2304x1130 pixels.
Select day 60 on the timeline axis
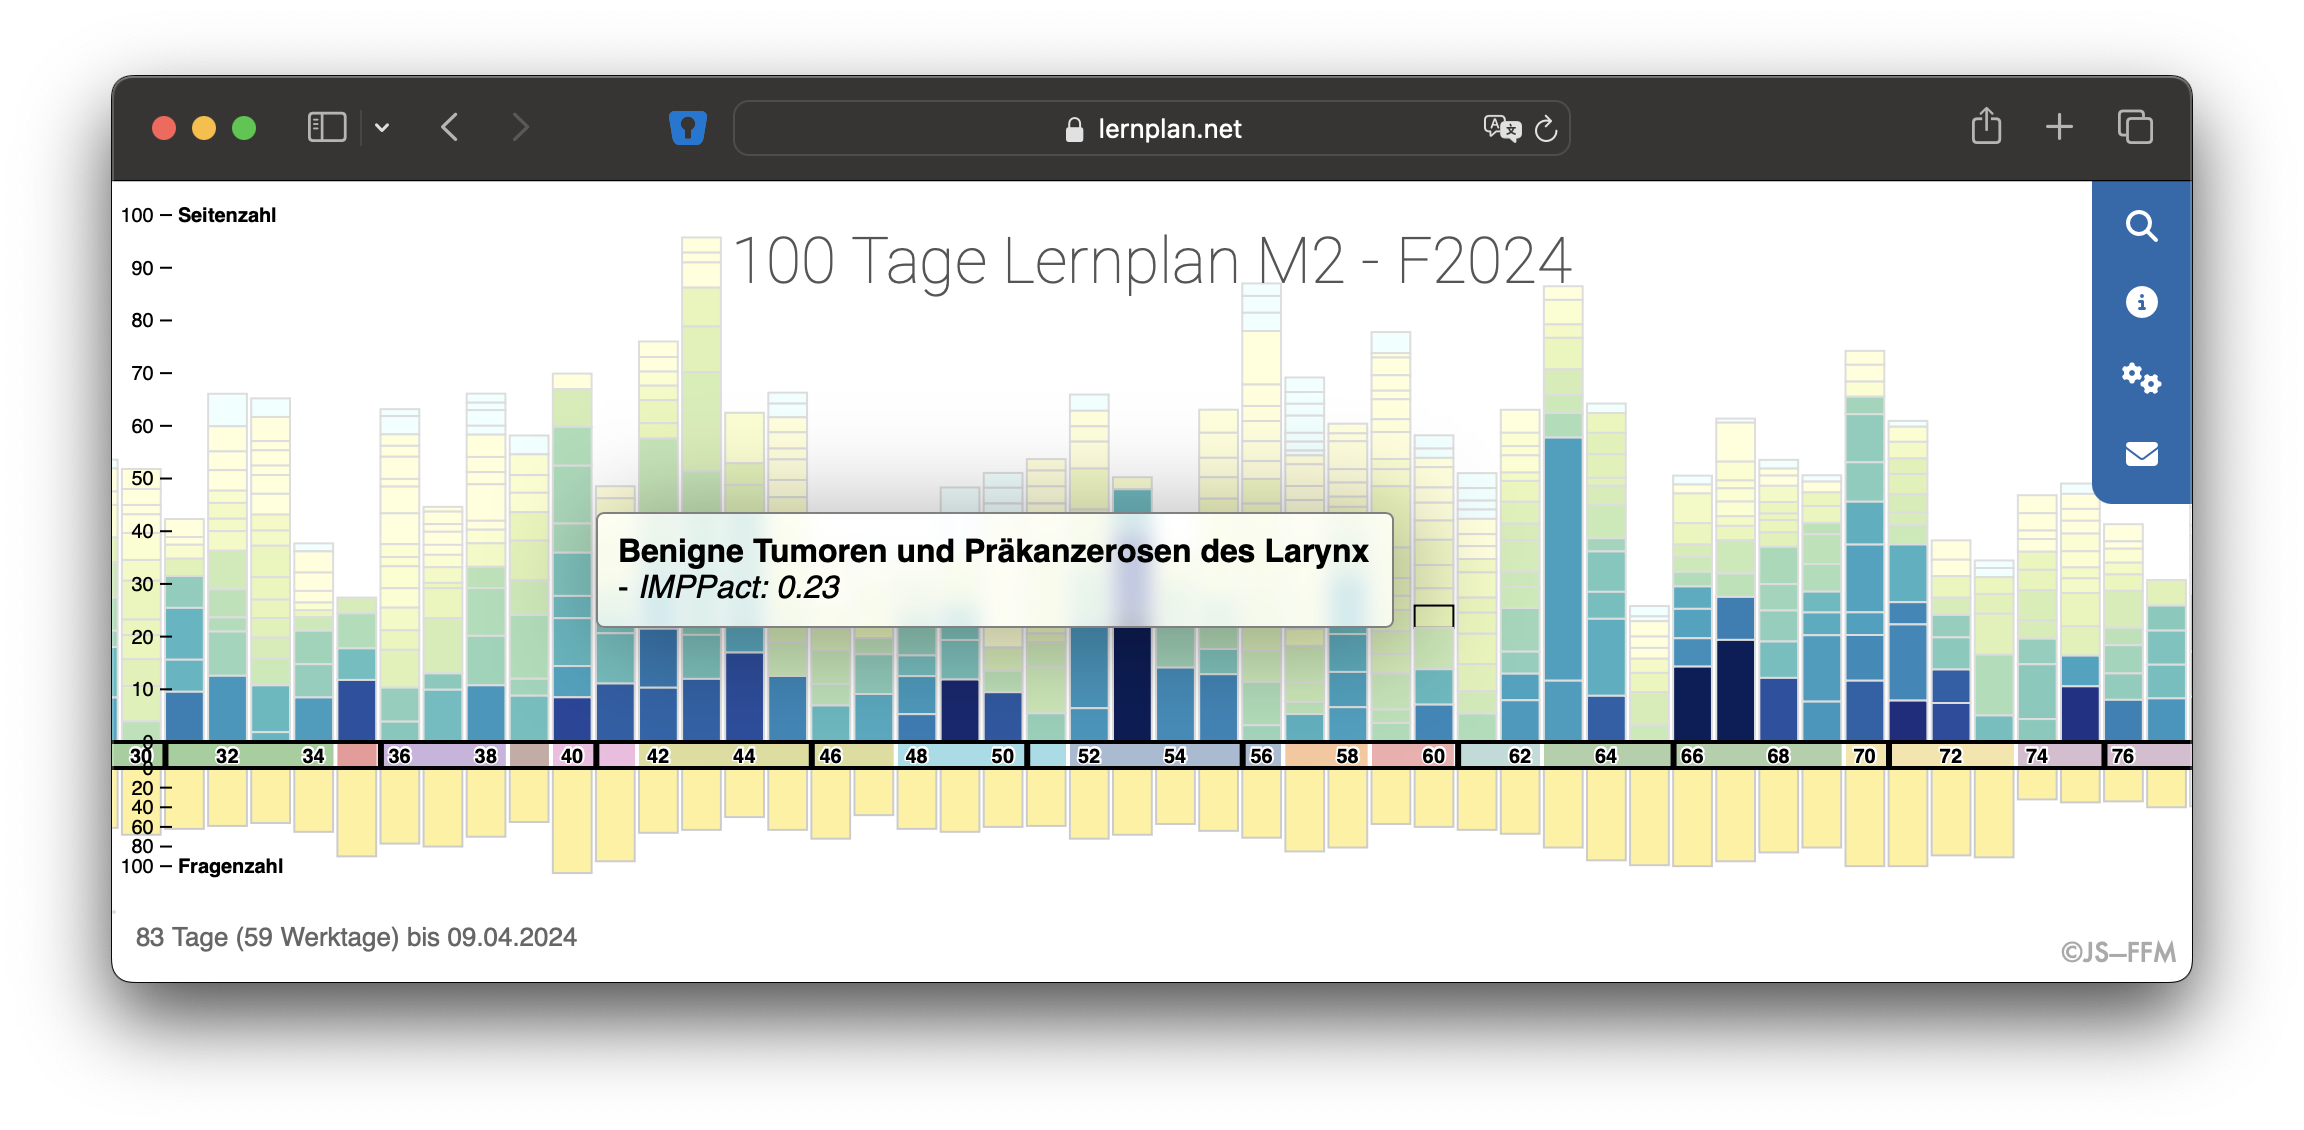1433,756
